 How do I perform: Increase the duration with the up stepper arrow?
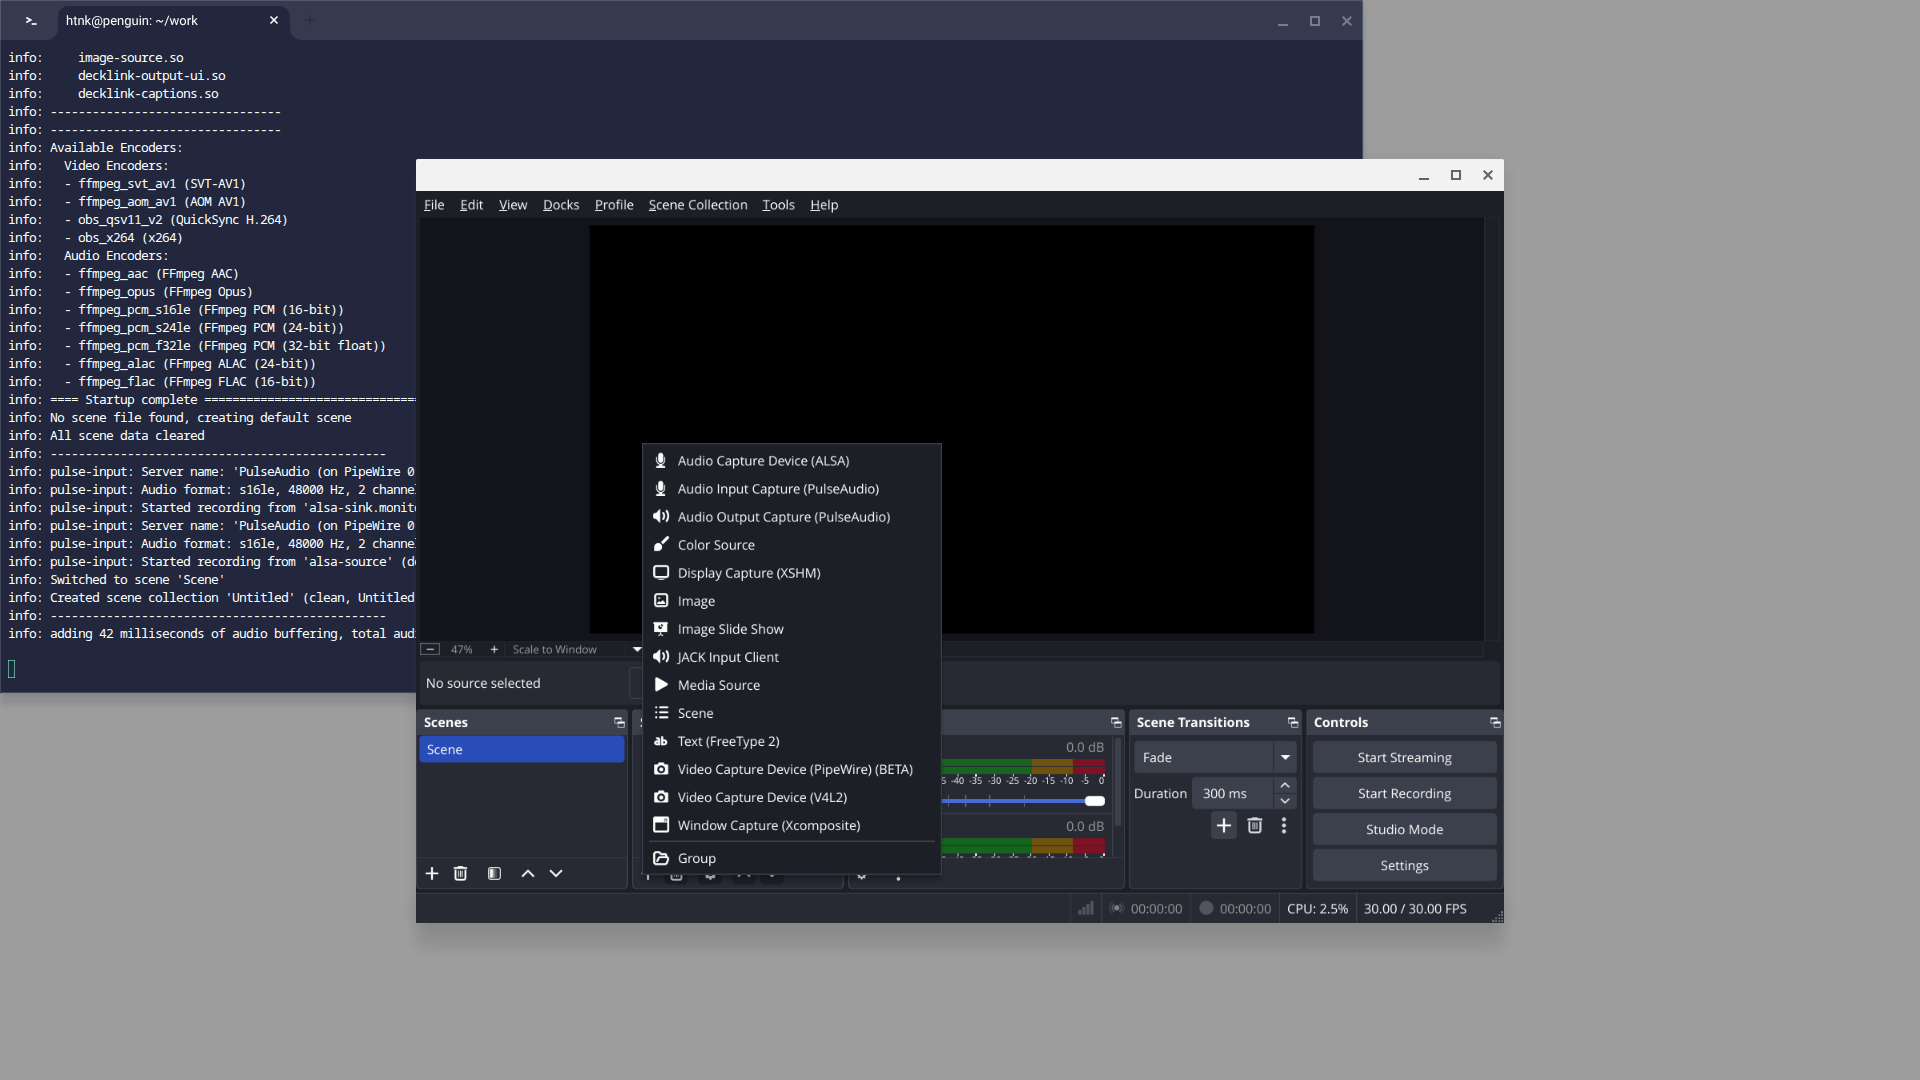click(x=1285, y=785)
